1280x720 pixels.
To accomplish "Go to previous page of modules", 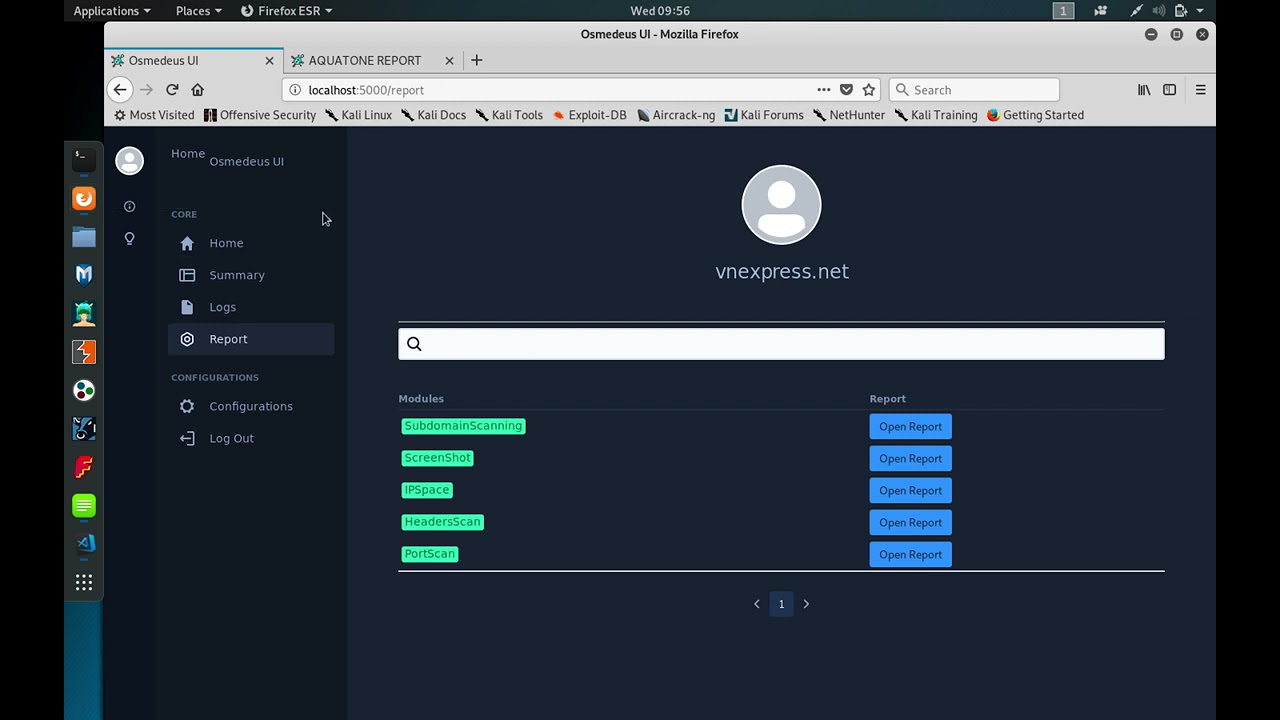I will 757,603.
